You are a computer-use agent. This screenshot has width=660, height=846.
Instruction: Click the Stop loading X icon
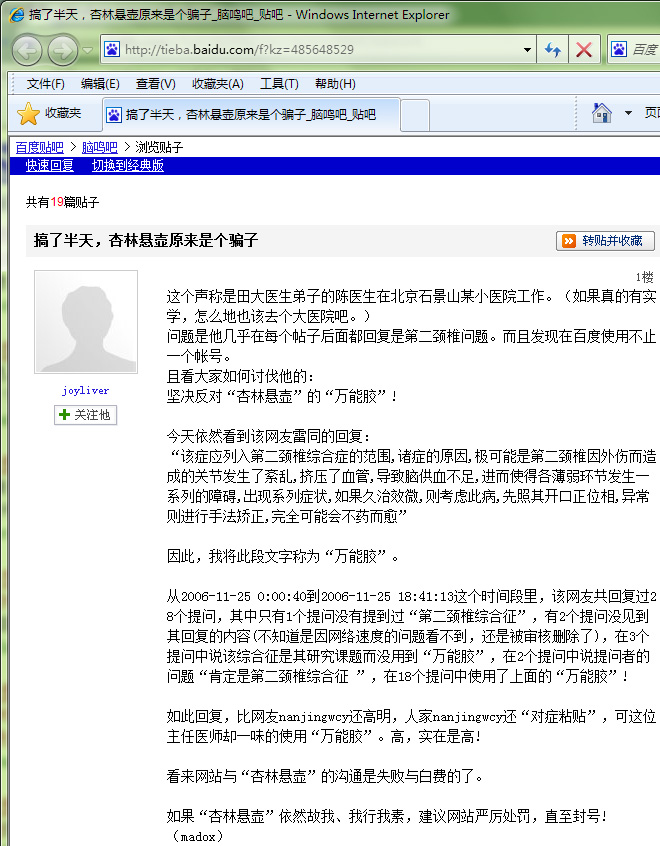click(x=584, y=50)
